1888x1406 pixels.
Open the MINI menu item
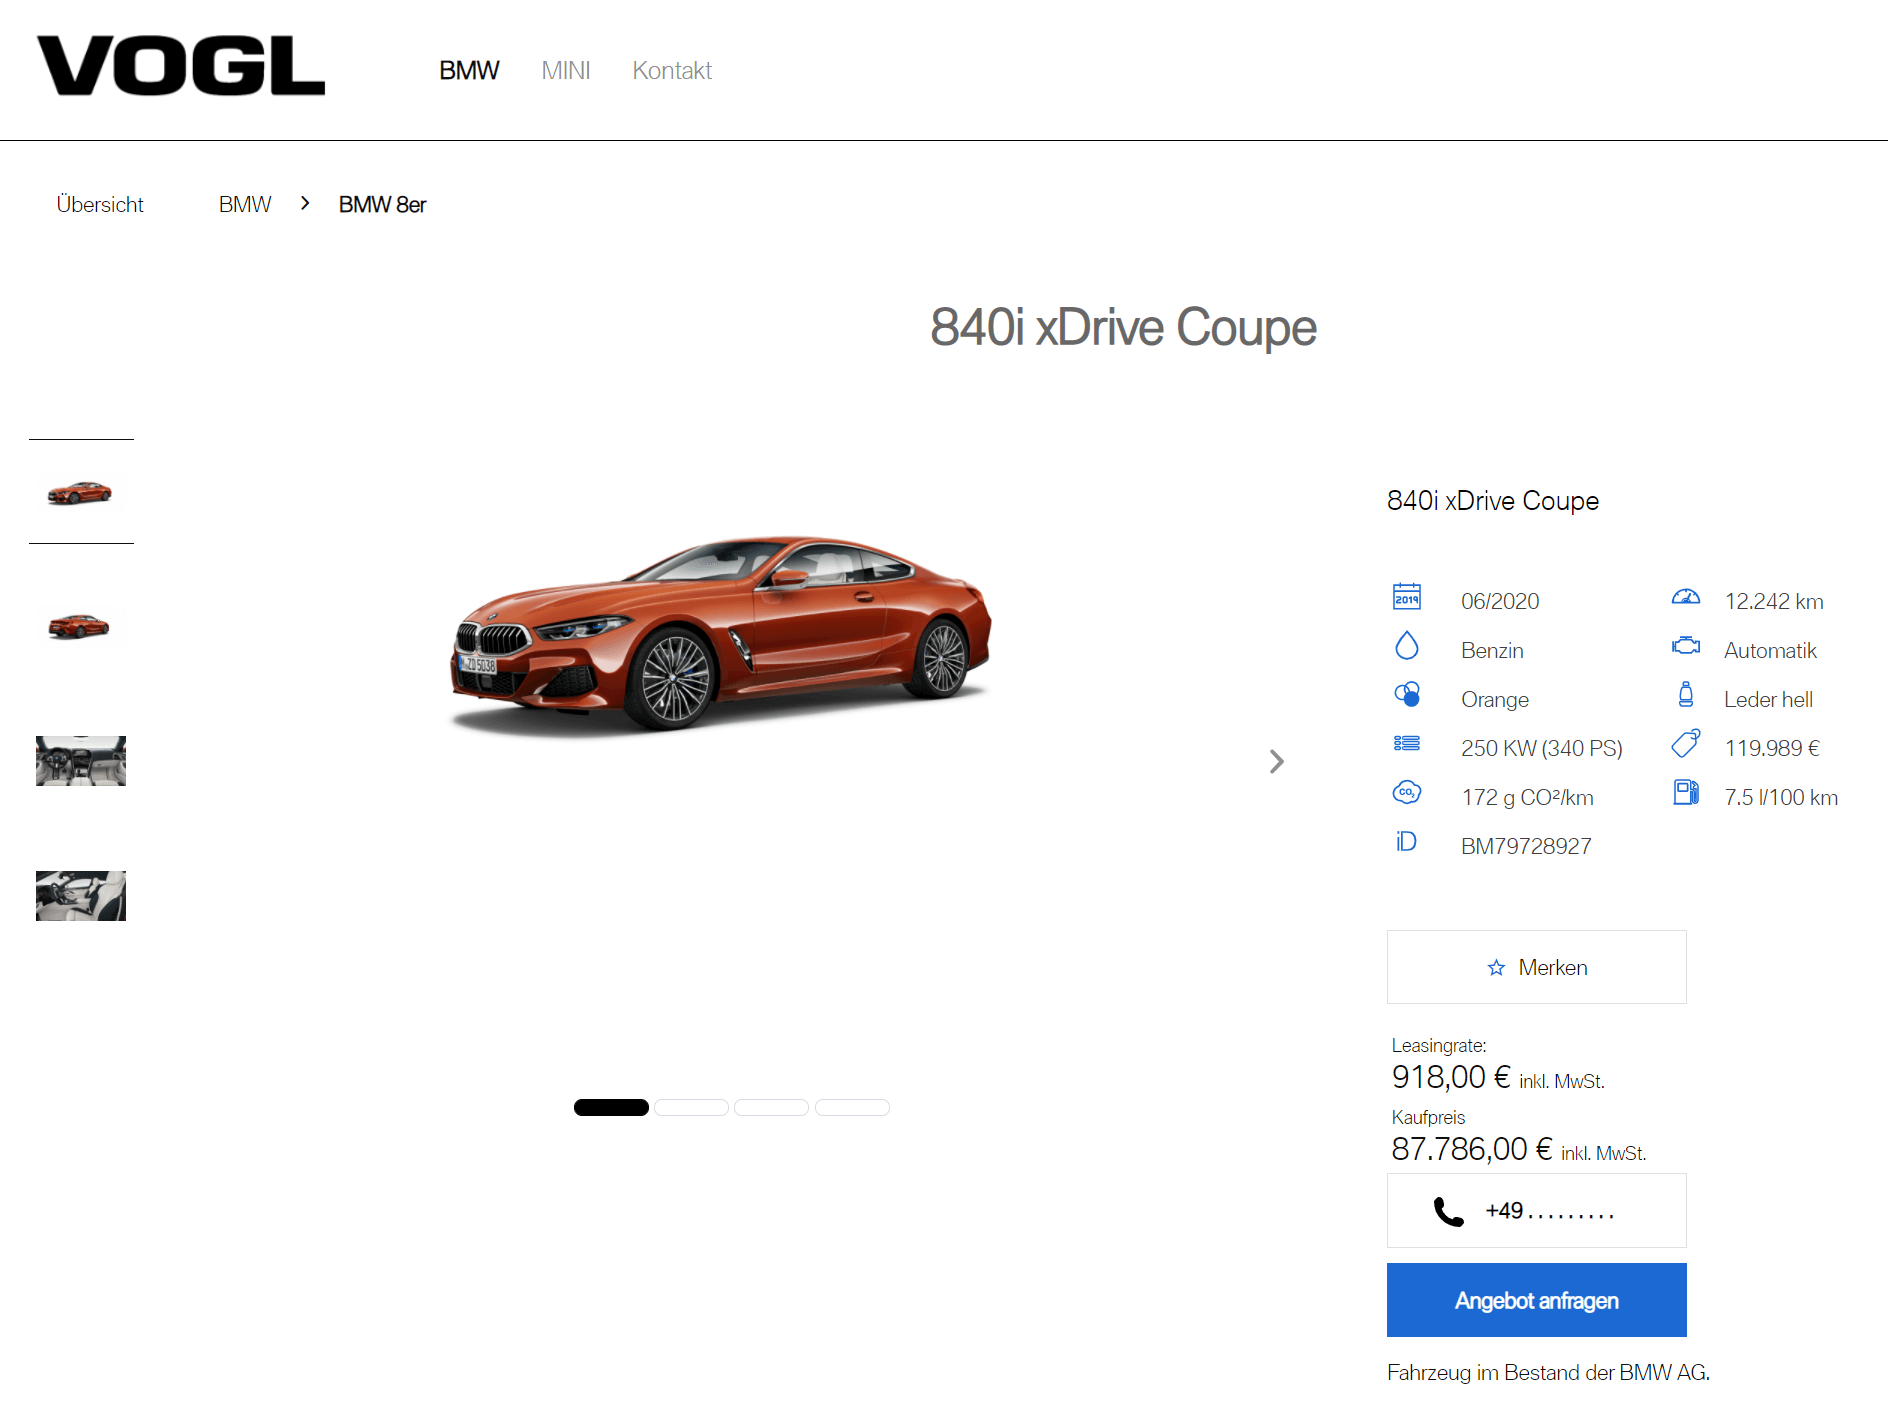tap(566, 70)
